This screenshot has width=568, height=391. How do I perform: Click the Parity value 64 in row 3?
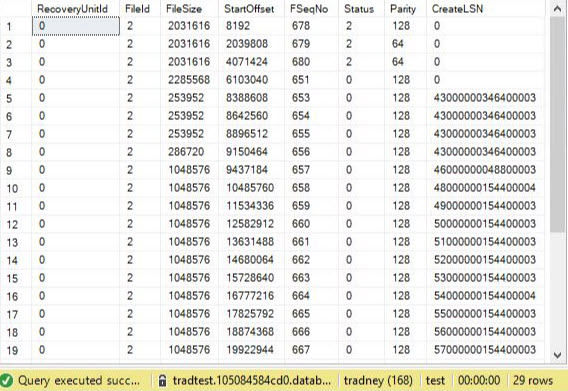click(x=398, y=62)
